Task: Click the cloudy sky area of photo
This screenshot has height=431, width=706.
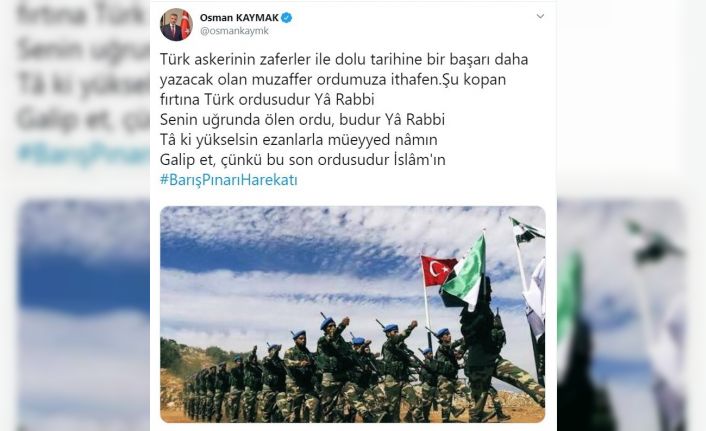Action: point(288,266)
